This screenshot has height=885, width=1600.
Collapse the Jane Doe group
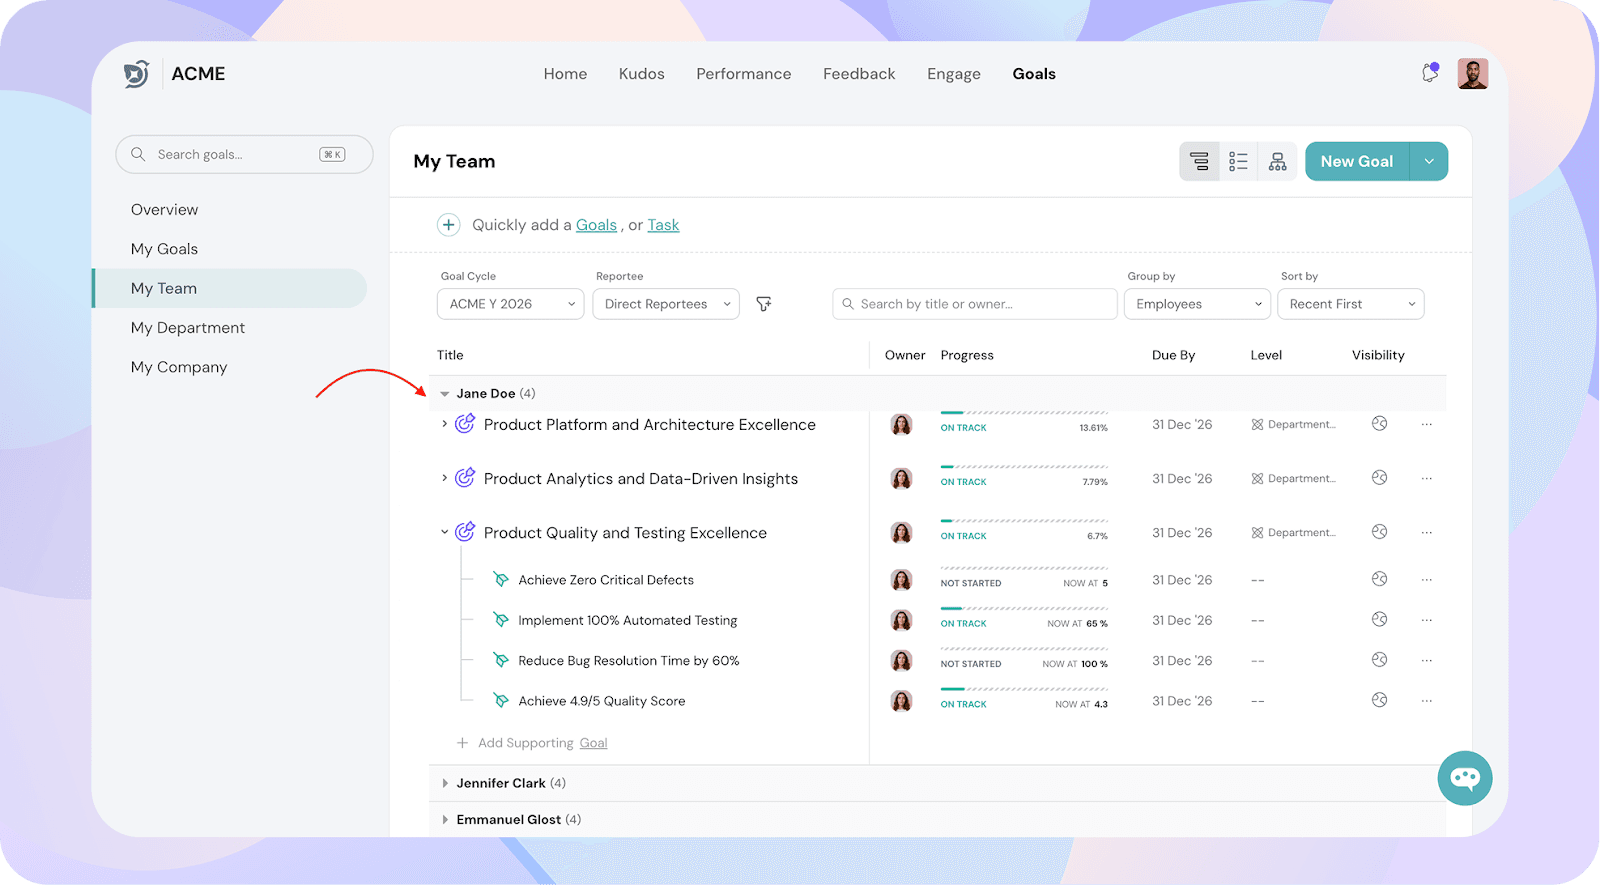coord(445,394)
